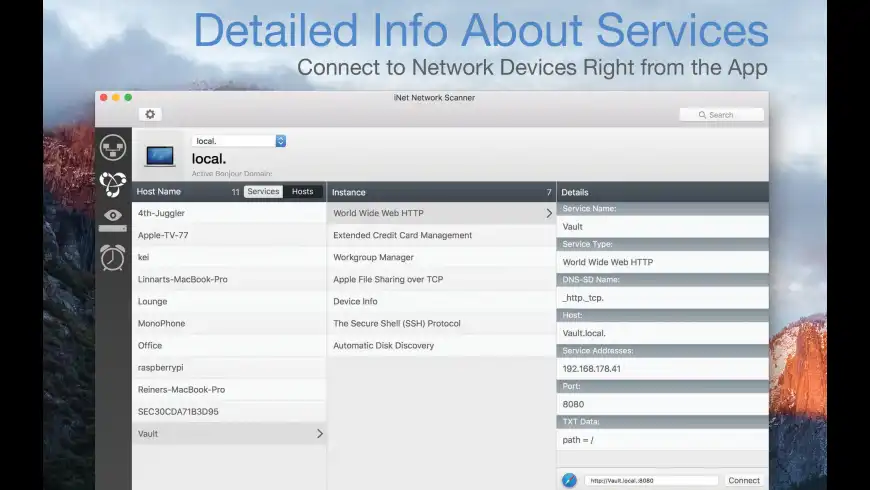
Task: Click the large local. domain title
Action: tap(209, 159)
